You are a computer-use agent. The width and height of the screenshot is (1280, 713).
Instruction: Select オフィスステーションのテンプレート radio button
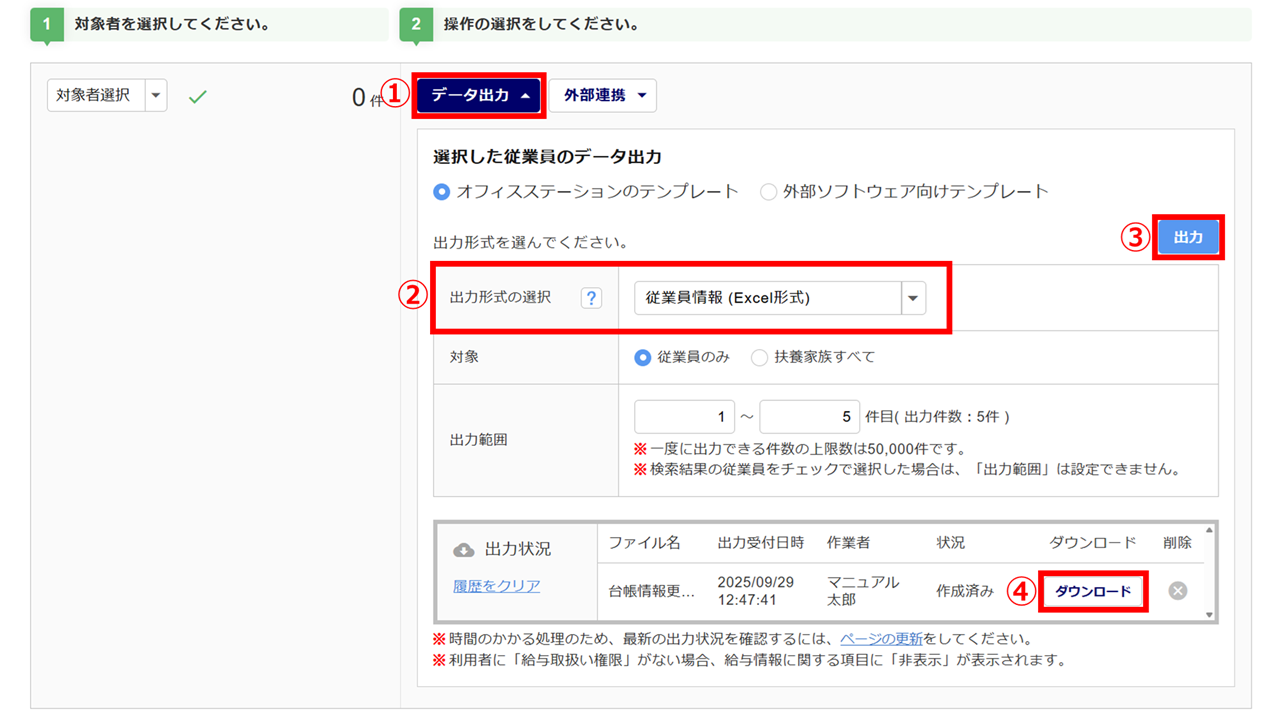442,192
